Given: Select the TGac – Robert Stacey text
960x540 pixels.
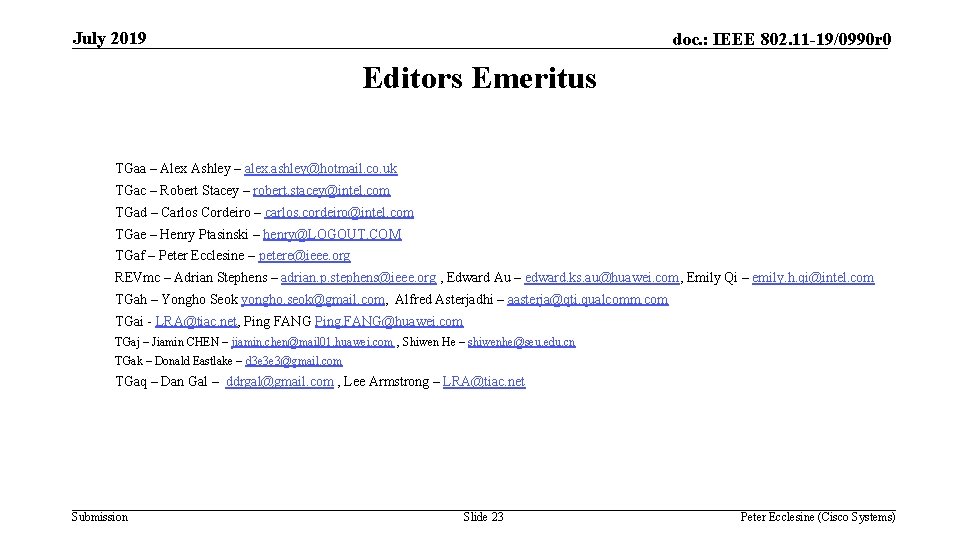Looking at the screenshot, I should click(177, 190).
